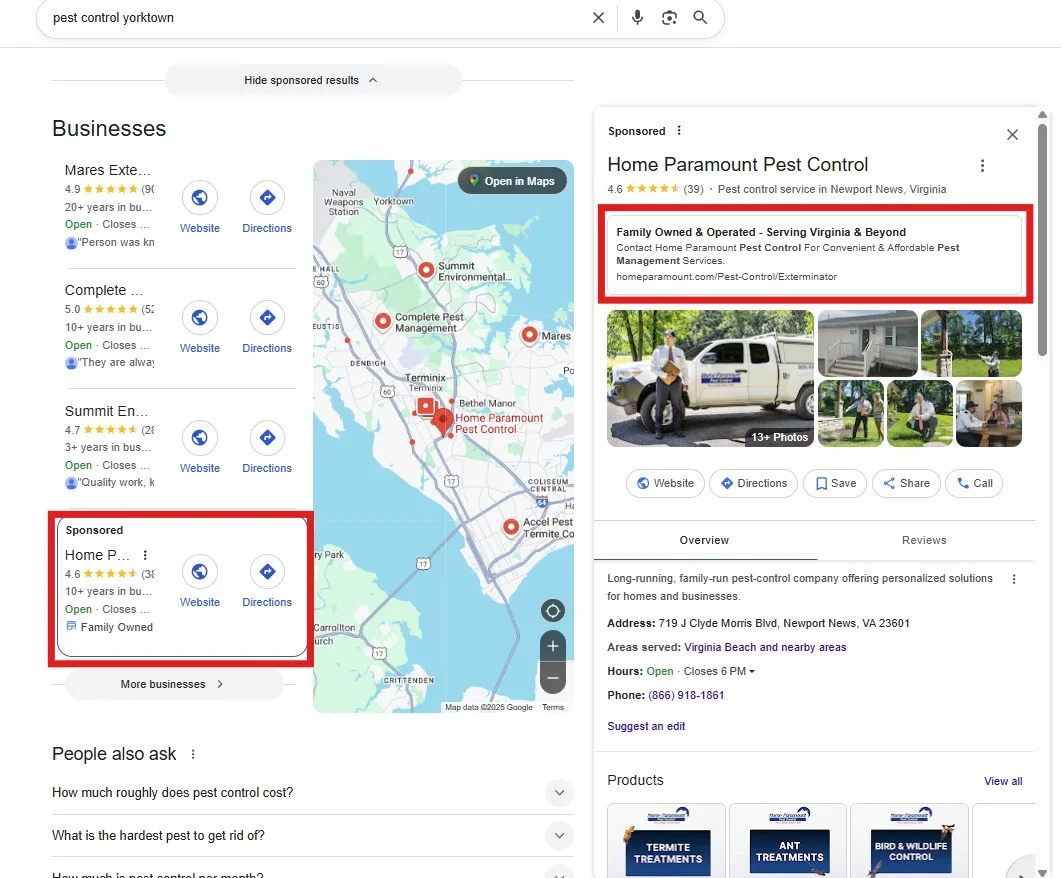Zoom in on the map

coord(552,646)
